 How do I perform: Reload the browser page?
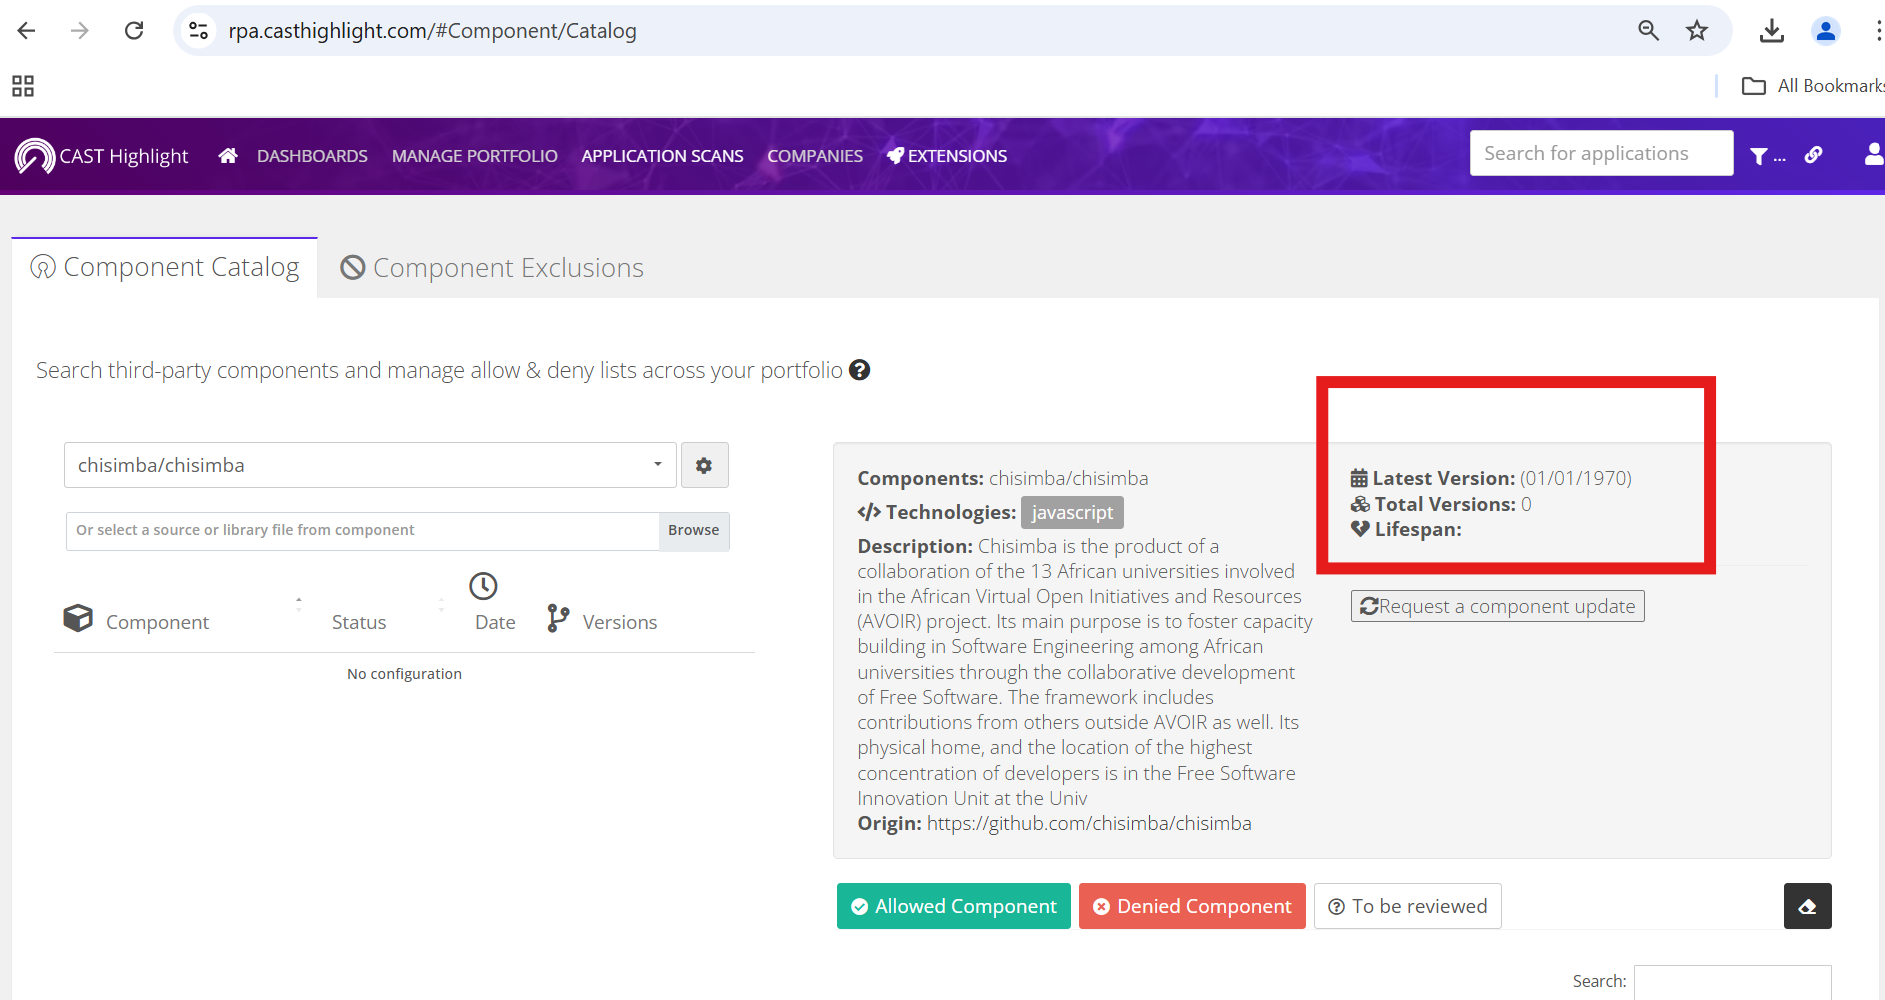(x=134, y=31)
